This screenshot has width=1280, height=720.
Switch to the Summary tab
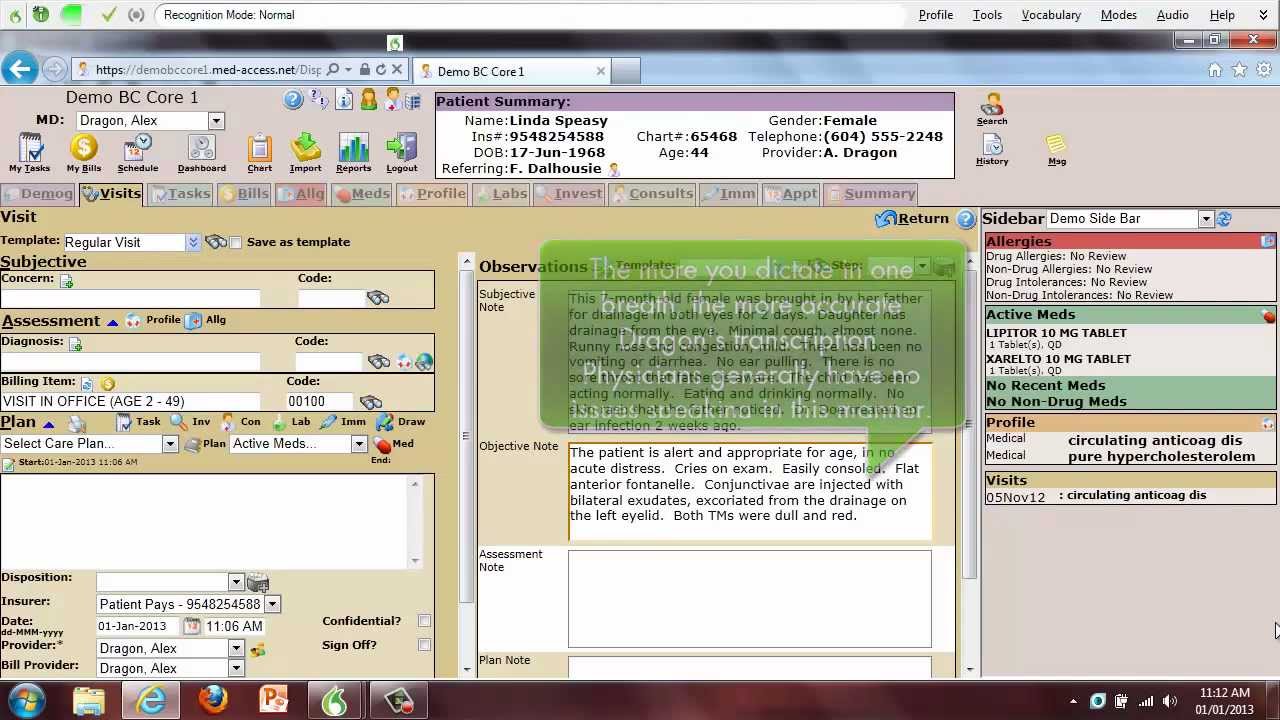pyautogui.click(x=870, y=194)
